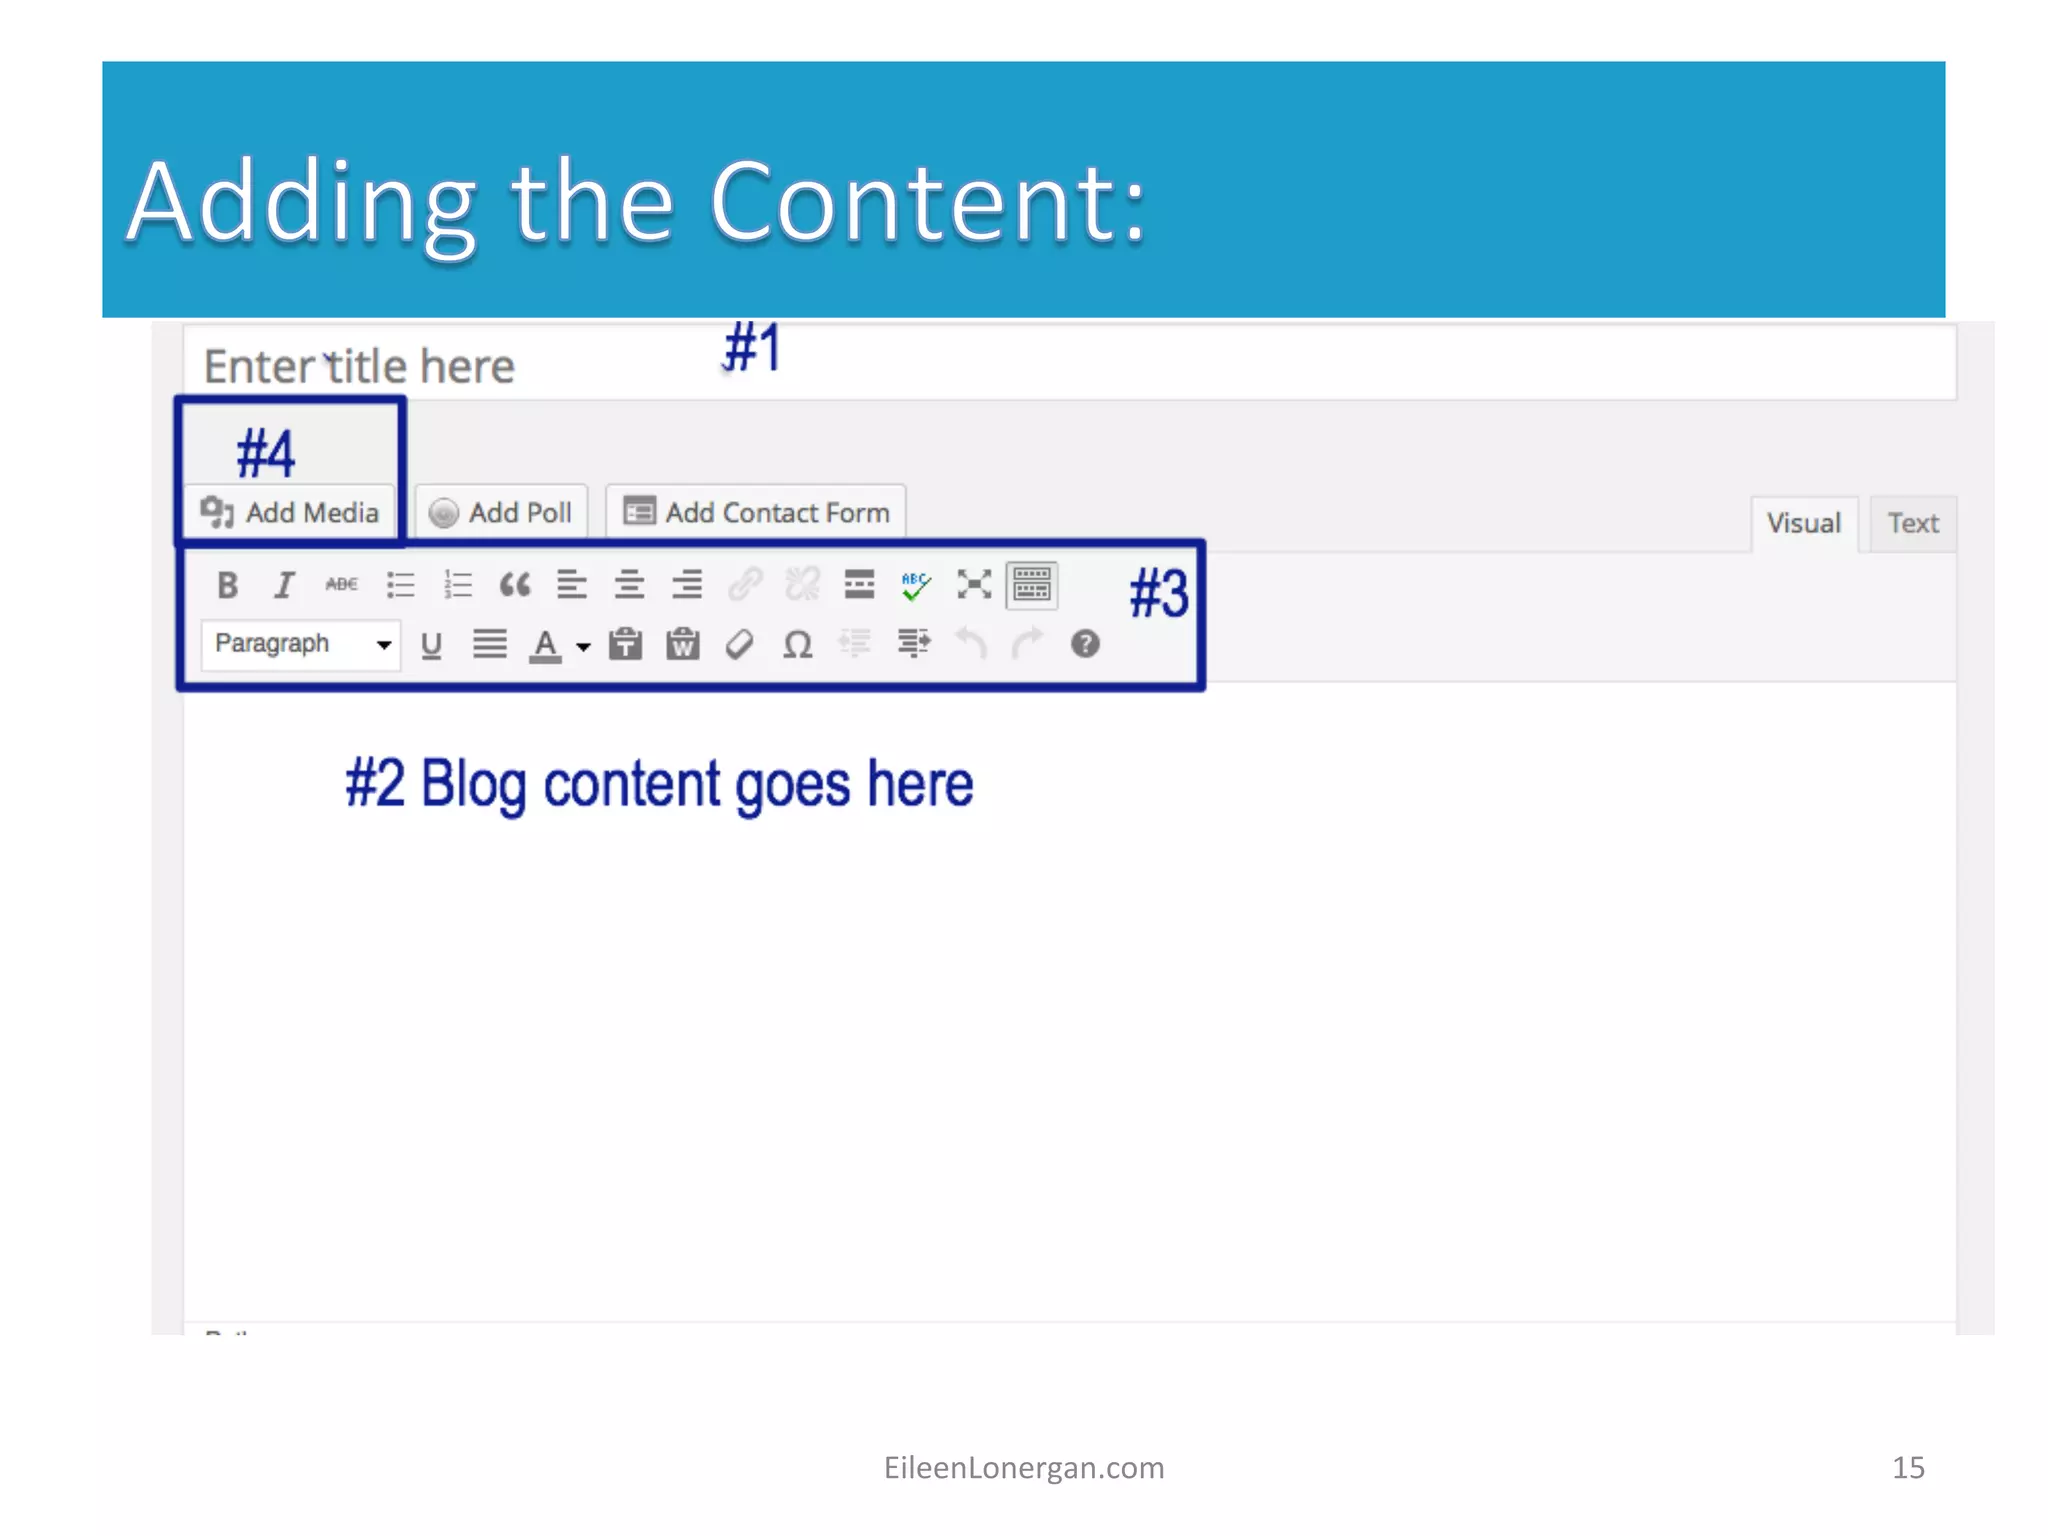Viewport: 2048px width, 1536px height.
Task: Toggle the kitchen sink toolbar
Action: click(x=1031, y=584)
